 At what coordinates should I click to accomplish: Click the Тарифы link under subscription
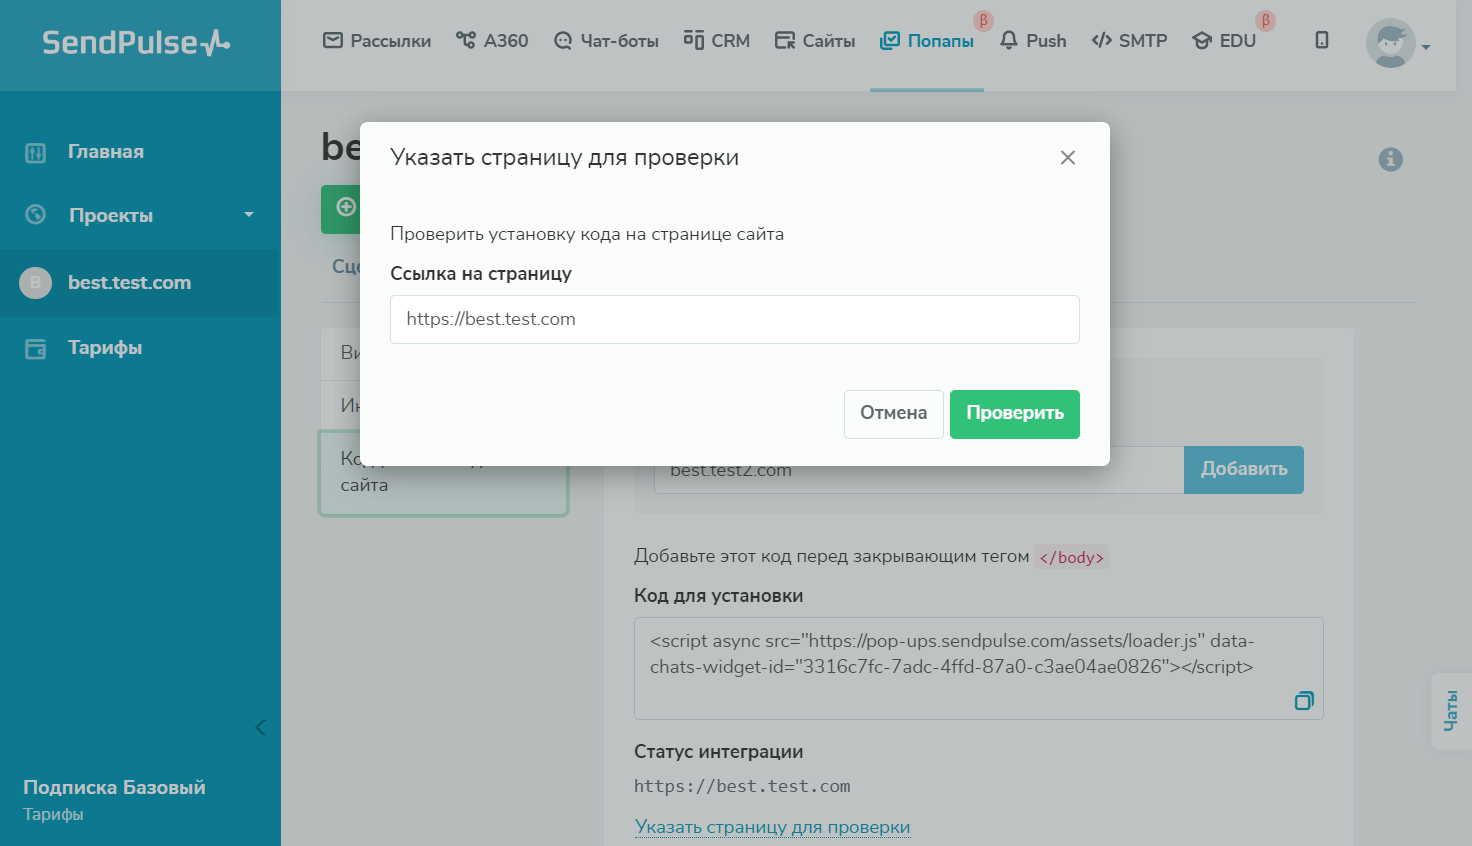click(x=53, y=814)
